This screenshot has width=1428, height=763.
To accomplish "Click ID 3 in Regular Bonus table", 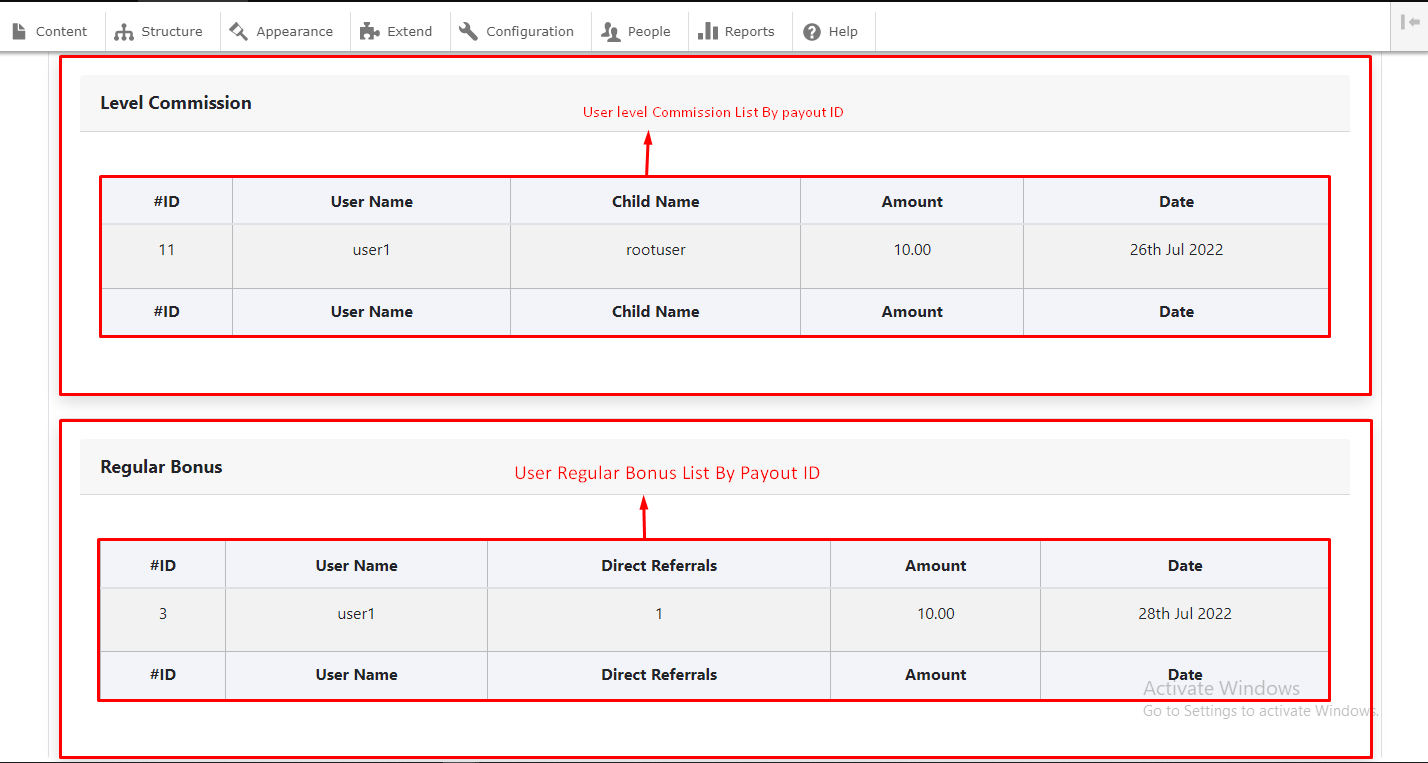I will point(163,614).
